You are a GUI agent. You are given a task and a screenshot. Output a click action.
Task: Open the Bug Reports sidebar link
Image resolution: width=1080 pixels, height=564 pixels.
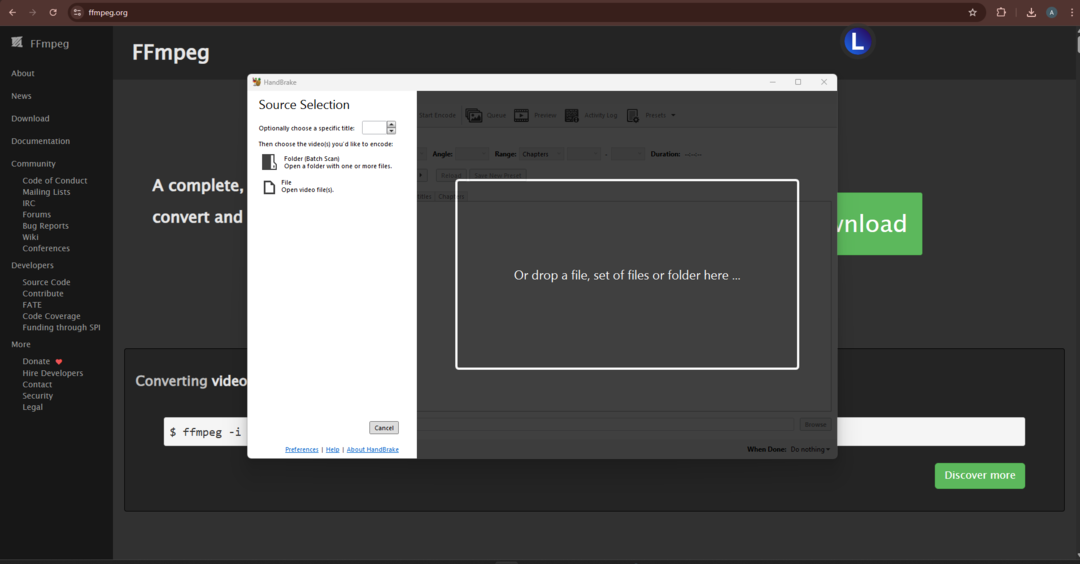(x=45, y=226)
